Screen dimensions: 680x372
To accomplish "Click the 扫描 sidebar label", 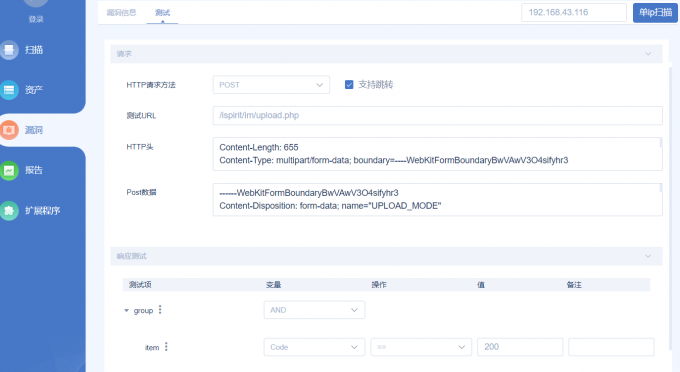I will click(34, 50).
